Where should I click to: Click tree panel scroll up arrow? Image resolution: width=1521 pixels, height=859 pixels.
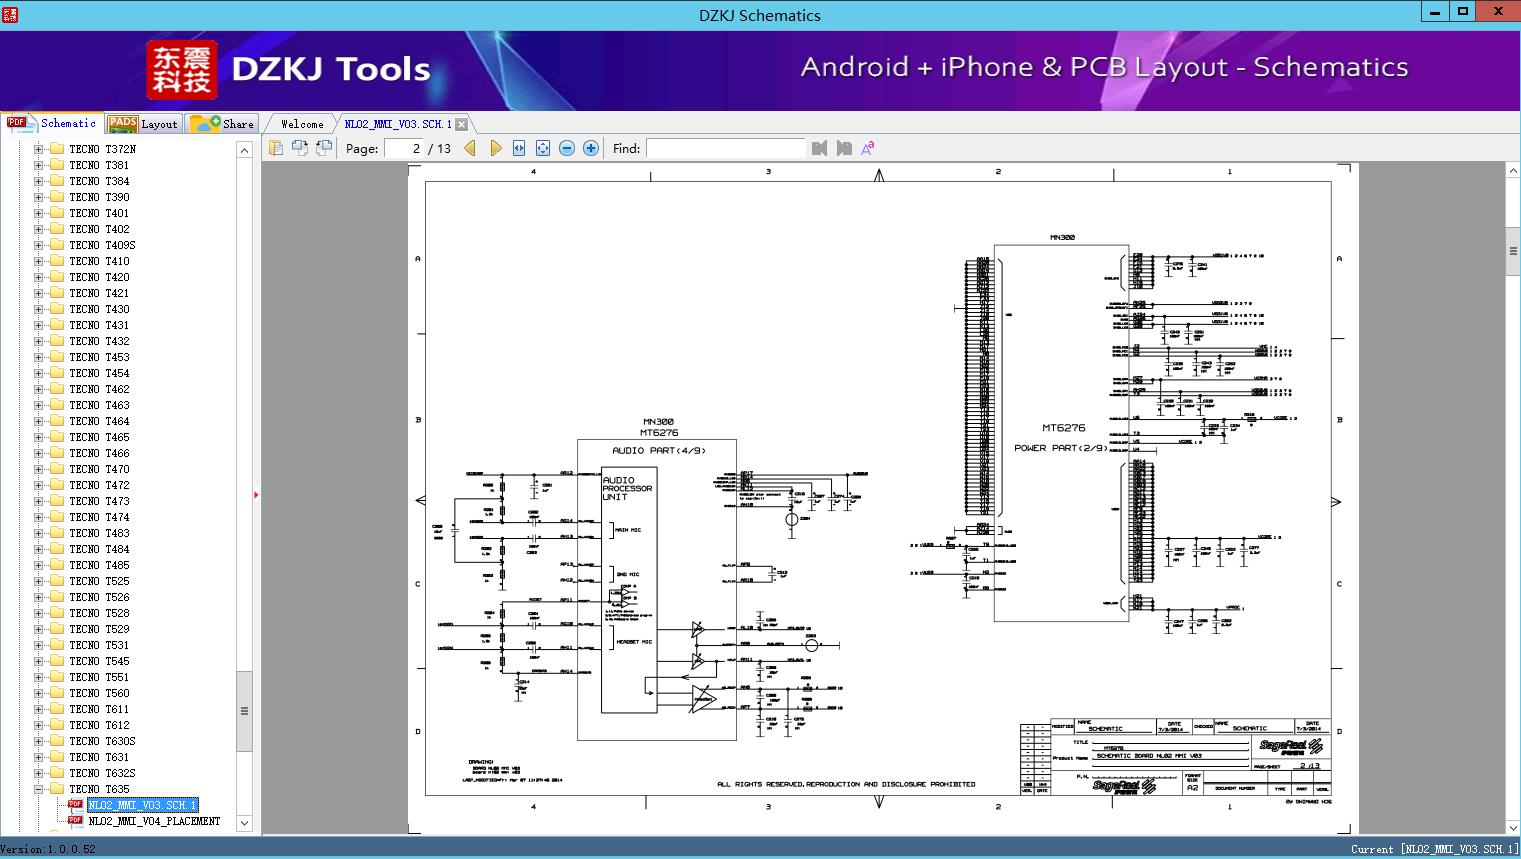[244, 150]
